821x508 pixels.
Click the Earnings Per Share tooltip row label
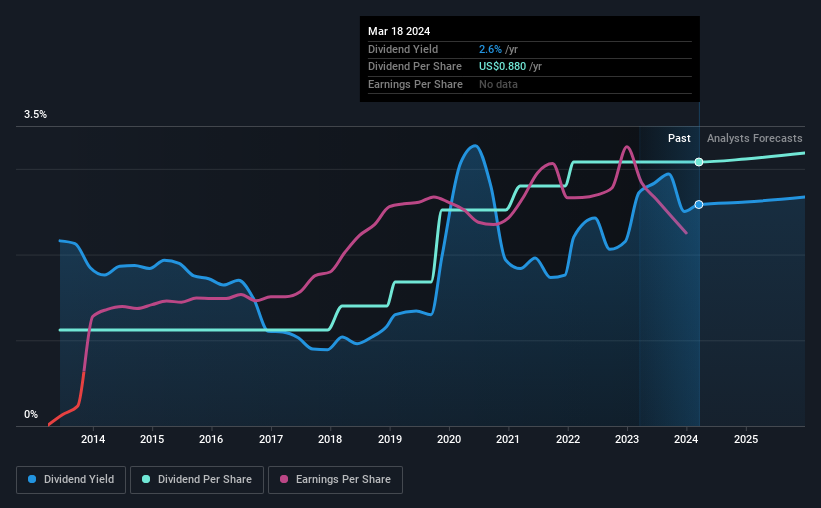415,84
